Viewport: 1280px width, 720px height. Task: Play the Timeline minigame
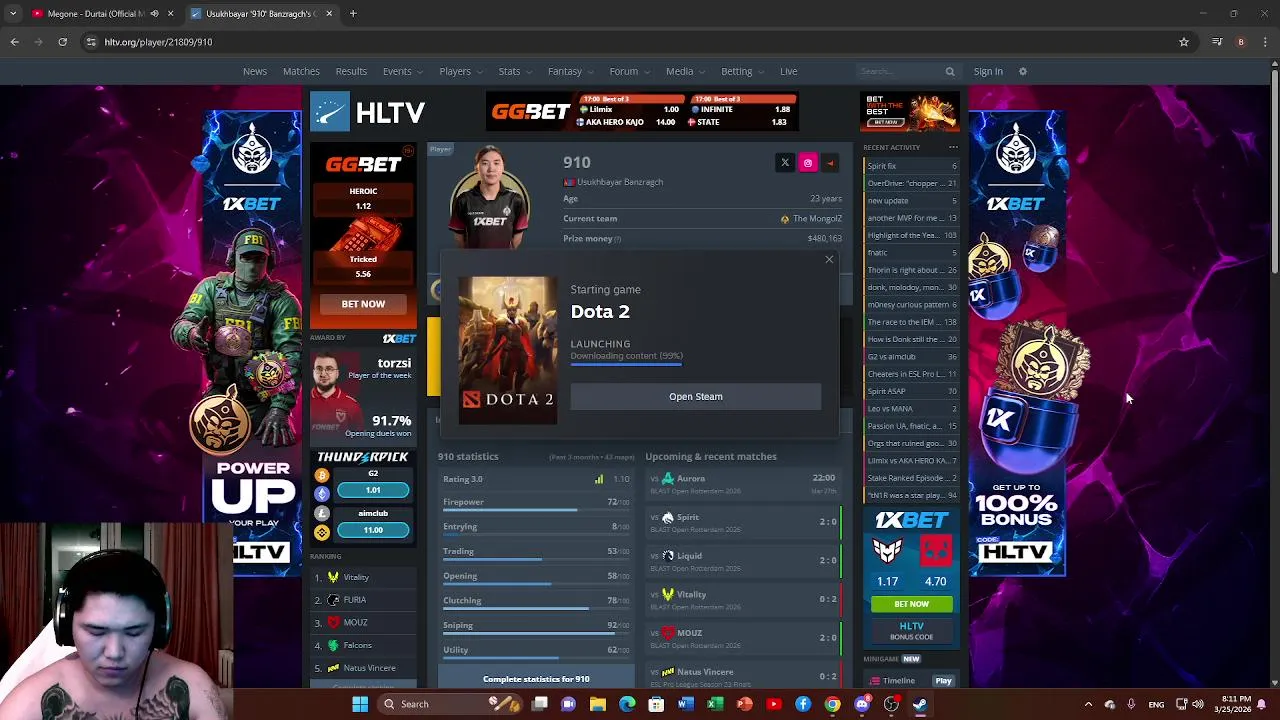943,681
